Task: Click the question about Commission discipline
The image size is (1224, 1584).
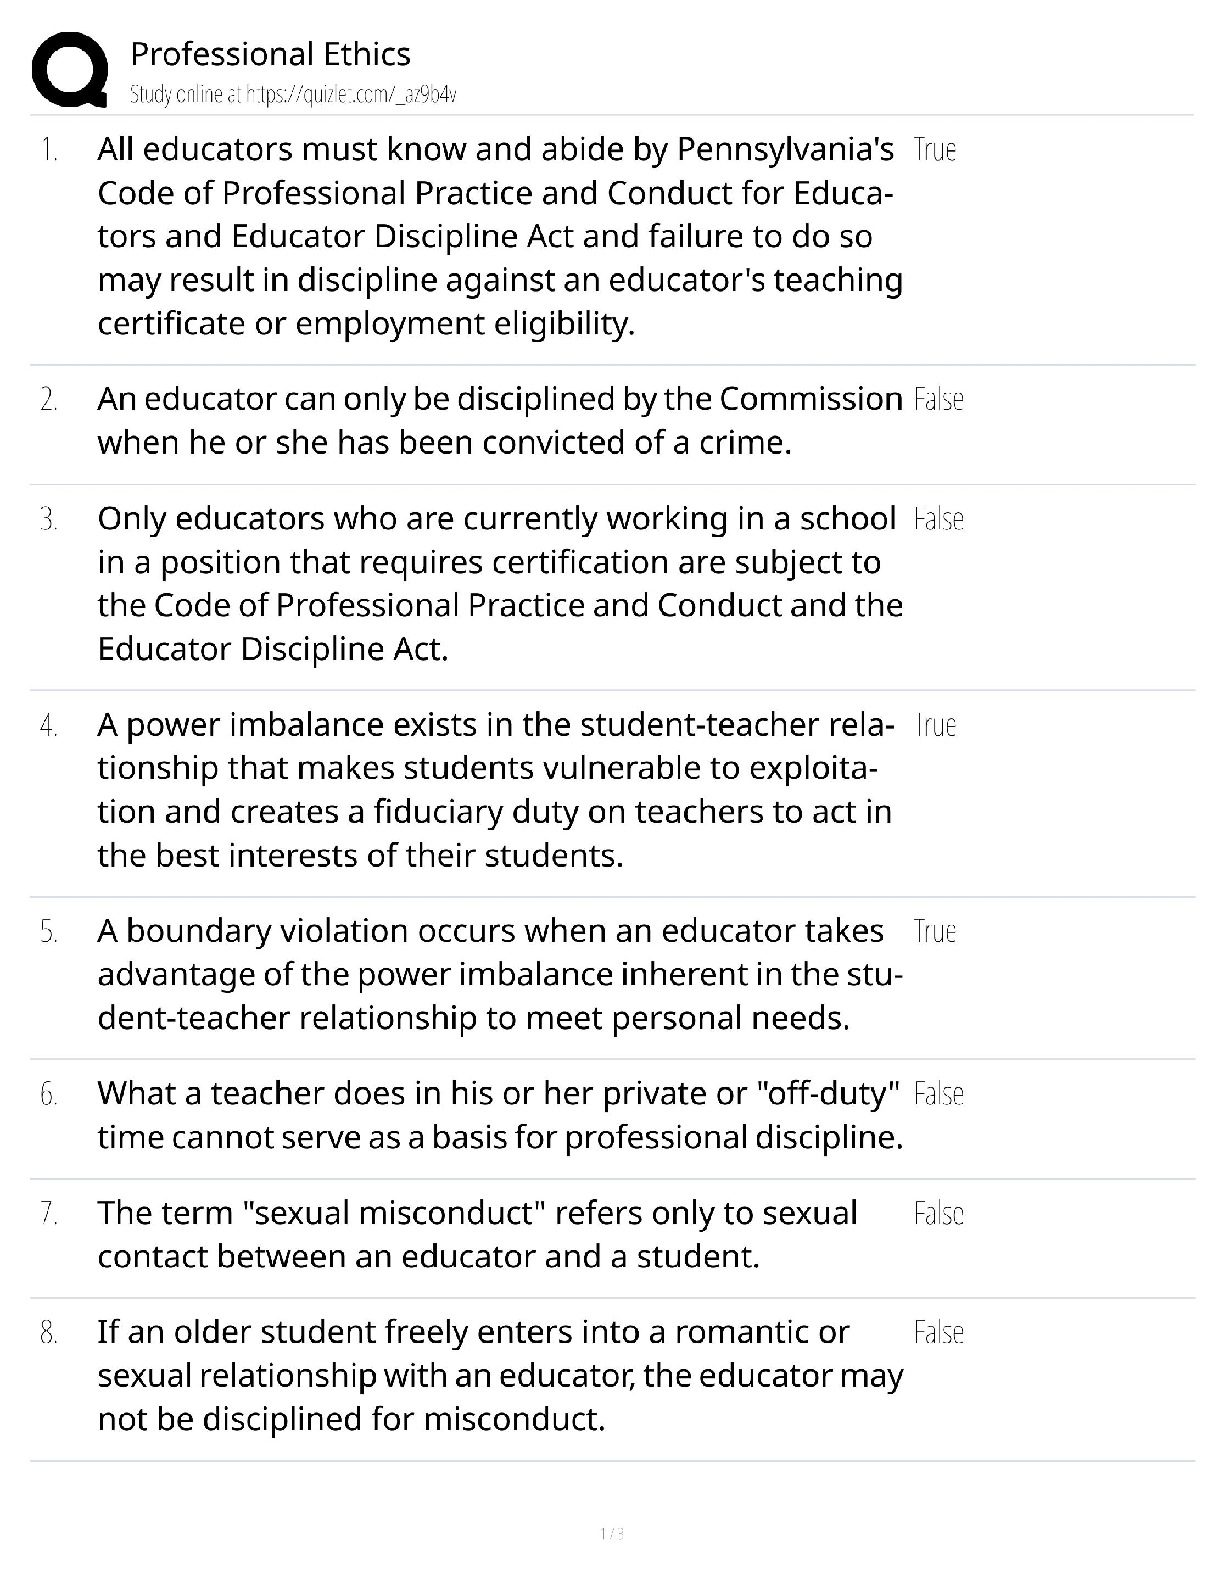Action: (x=498, y=420)
